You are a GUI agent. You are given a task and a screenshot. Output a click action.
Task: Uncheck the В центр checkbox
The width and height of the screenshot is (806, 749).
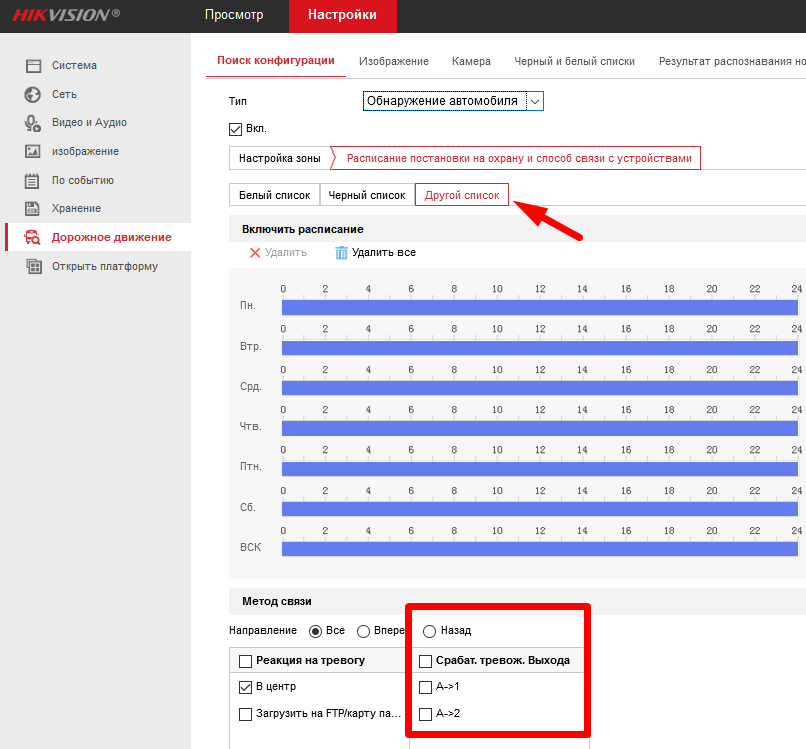245,687
